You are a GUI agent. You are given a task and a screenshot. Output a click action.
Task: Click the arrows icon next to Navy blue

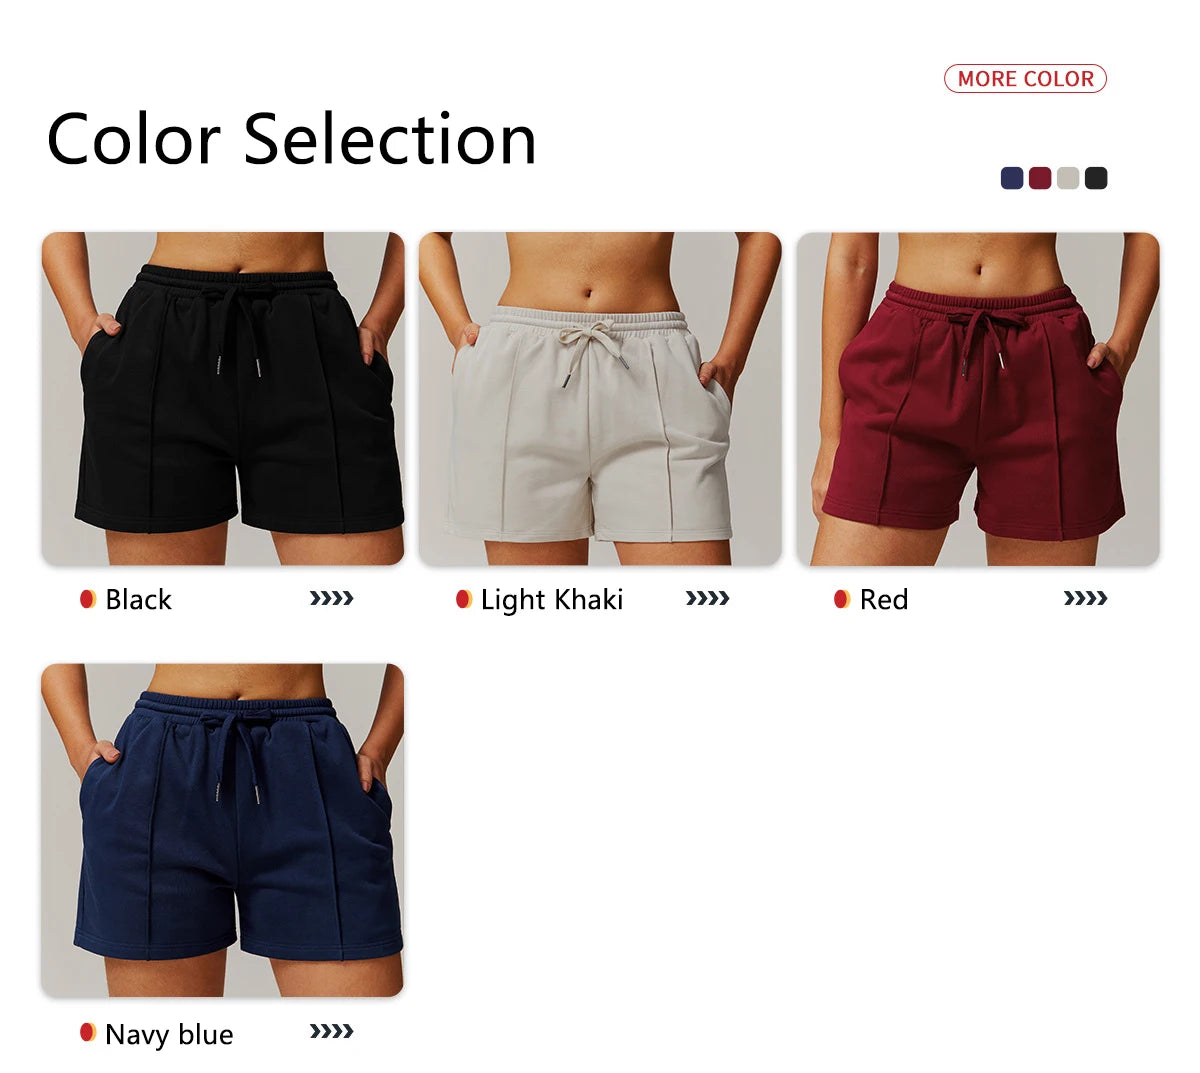coord(332,1032)
